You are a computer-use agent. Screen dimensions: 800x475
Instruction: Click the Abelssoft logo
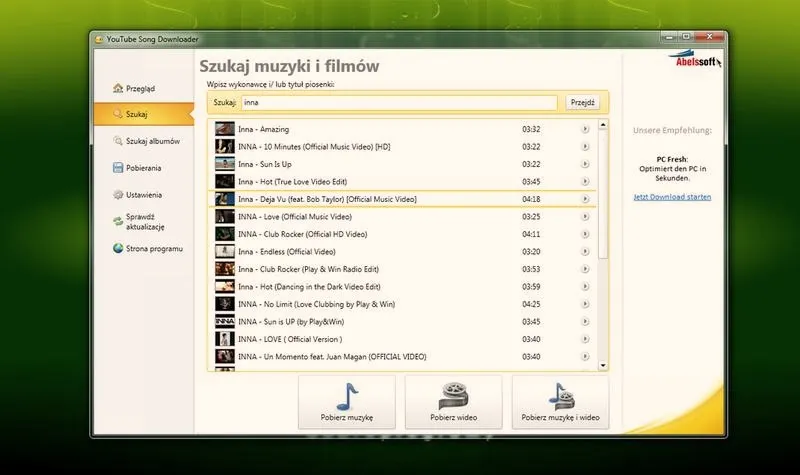click(695, 59)
